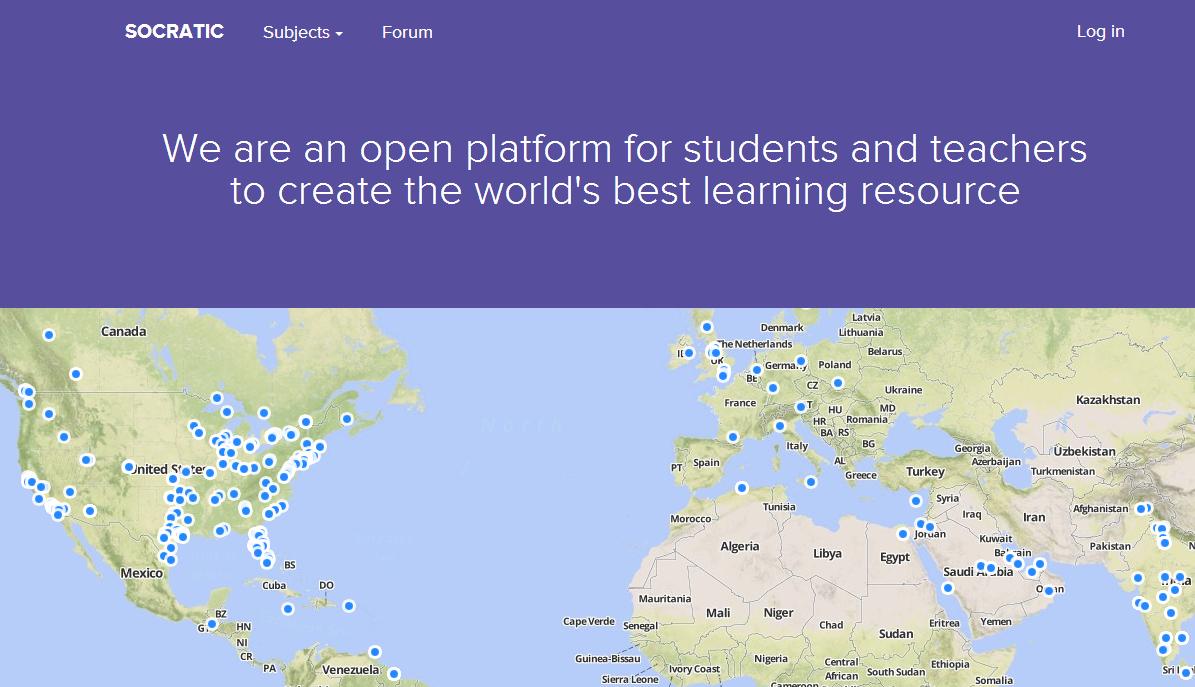Select the marker below DO label
1195x687 pixels.
pos(349,606)
